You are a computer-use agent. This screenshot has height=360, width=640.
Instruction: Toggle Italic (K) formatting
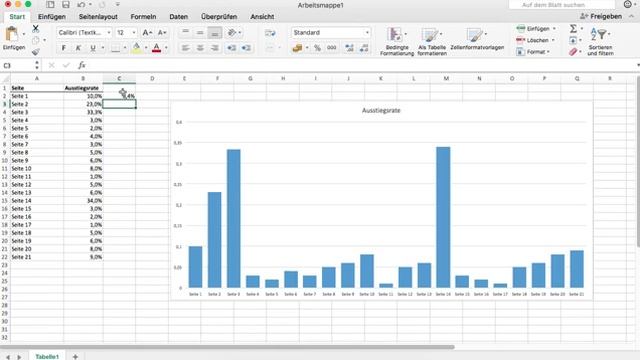78,48
